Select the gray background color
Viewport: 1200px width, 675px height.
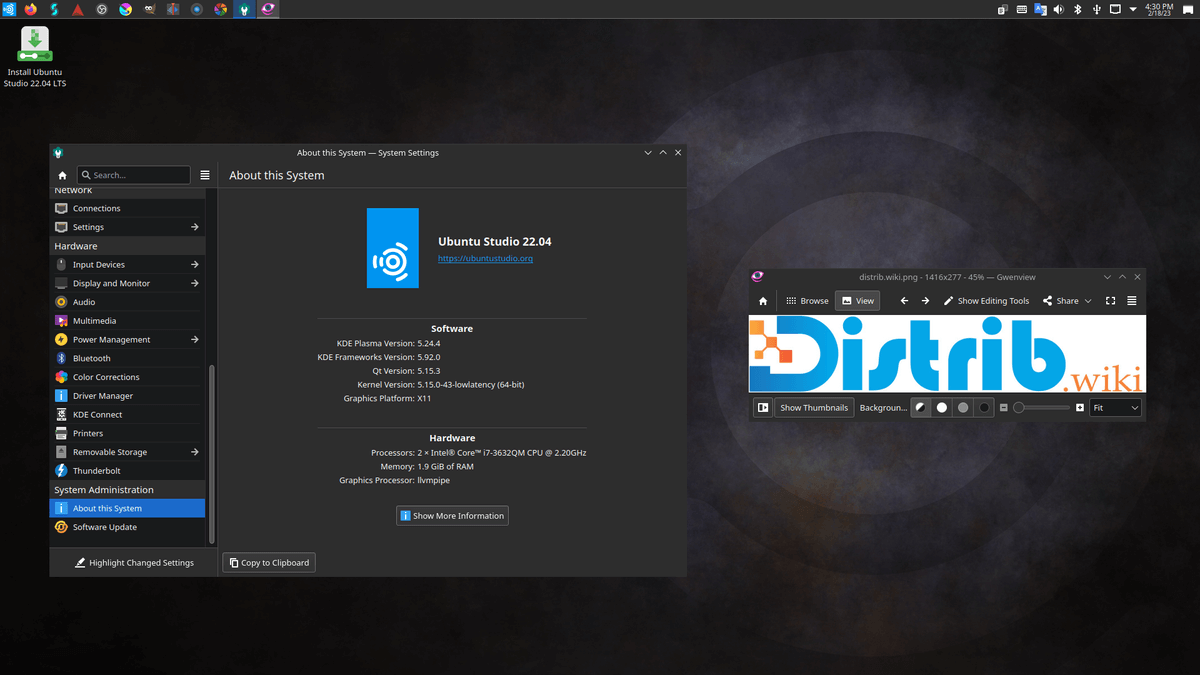[963, 408]
